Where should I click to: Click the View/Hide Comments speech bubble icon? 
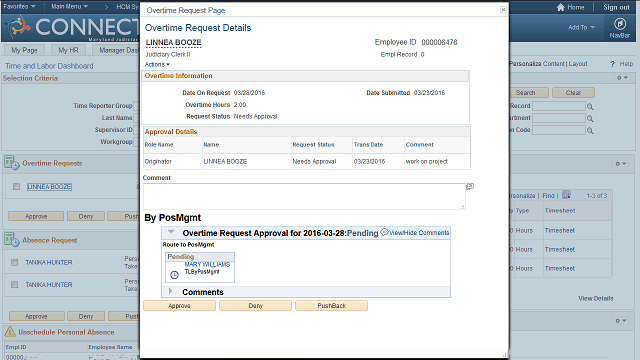click(x=384, y=232)
